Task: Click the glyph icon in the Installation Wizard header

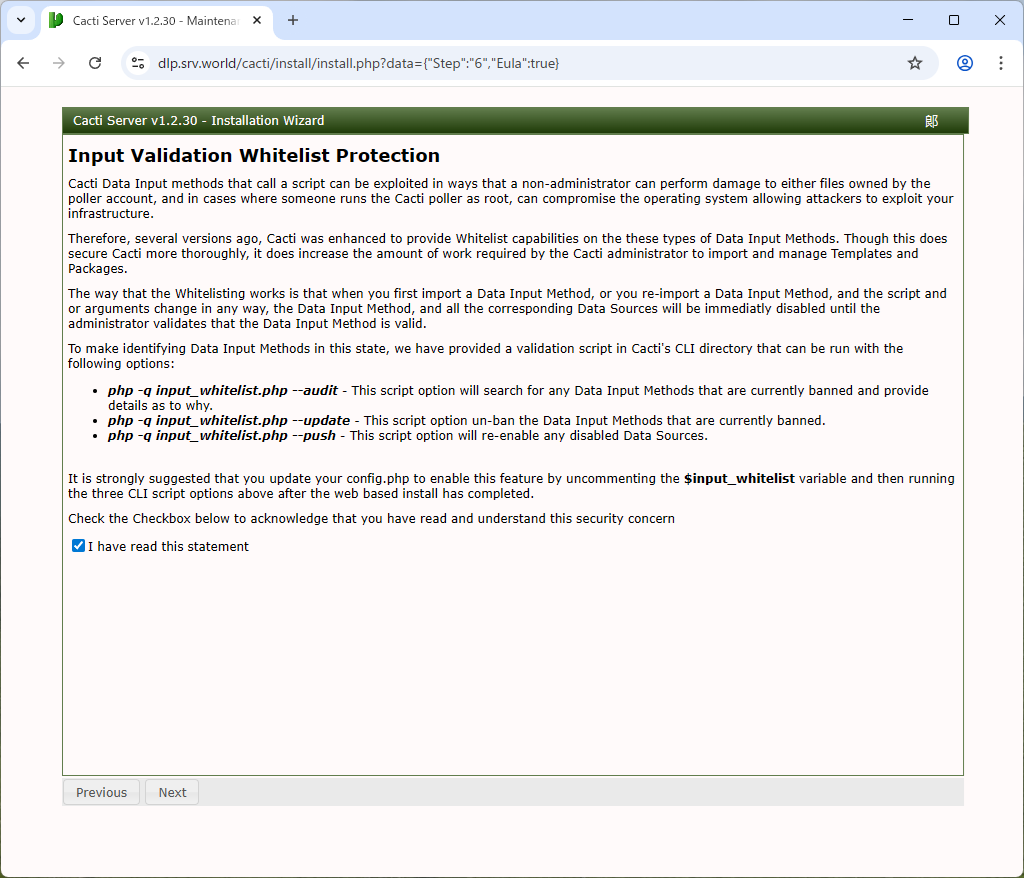Action: point(931,121)
